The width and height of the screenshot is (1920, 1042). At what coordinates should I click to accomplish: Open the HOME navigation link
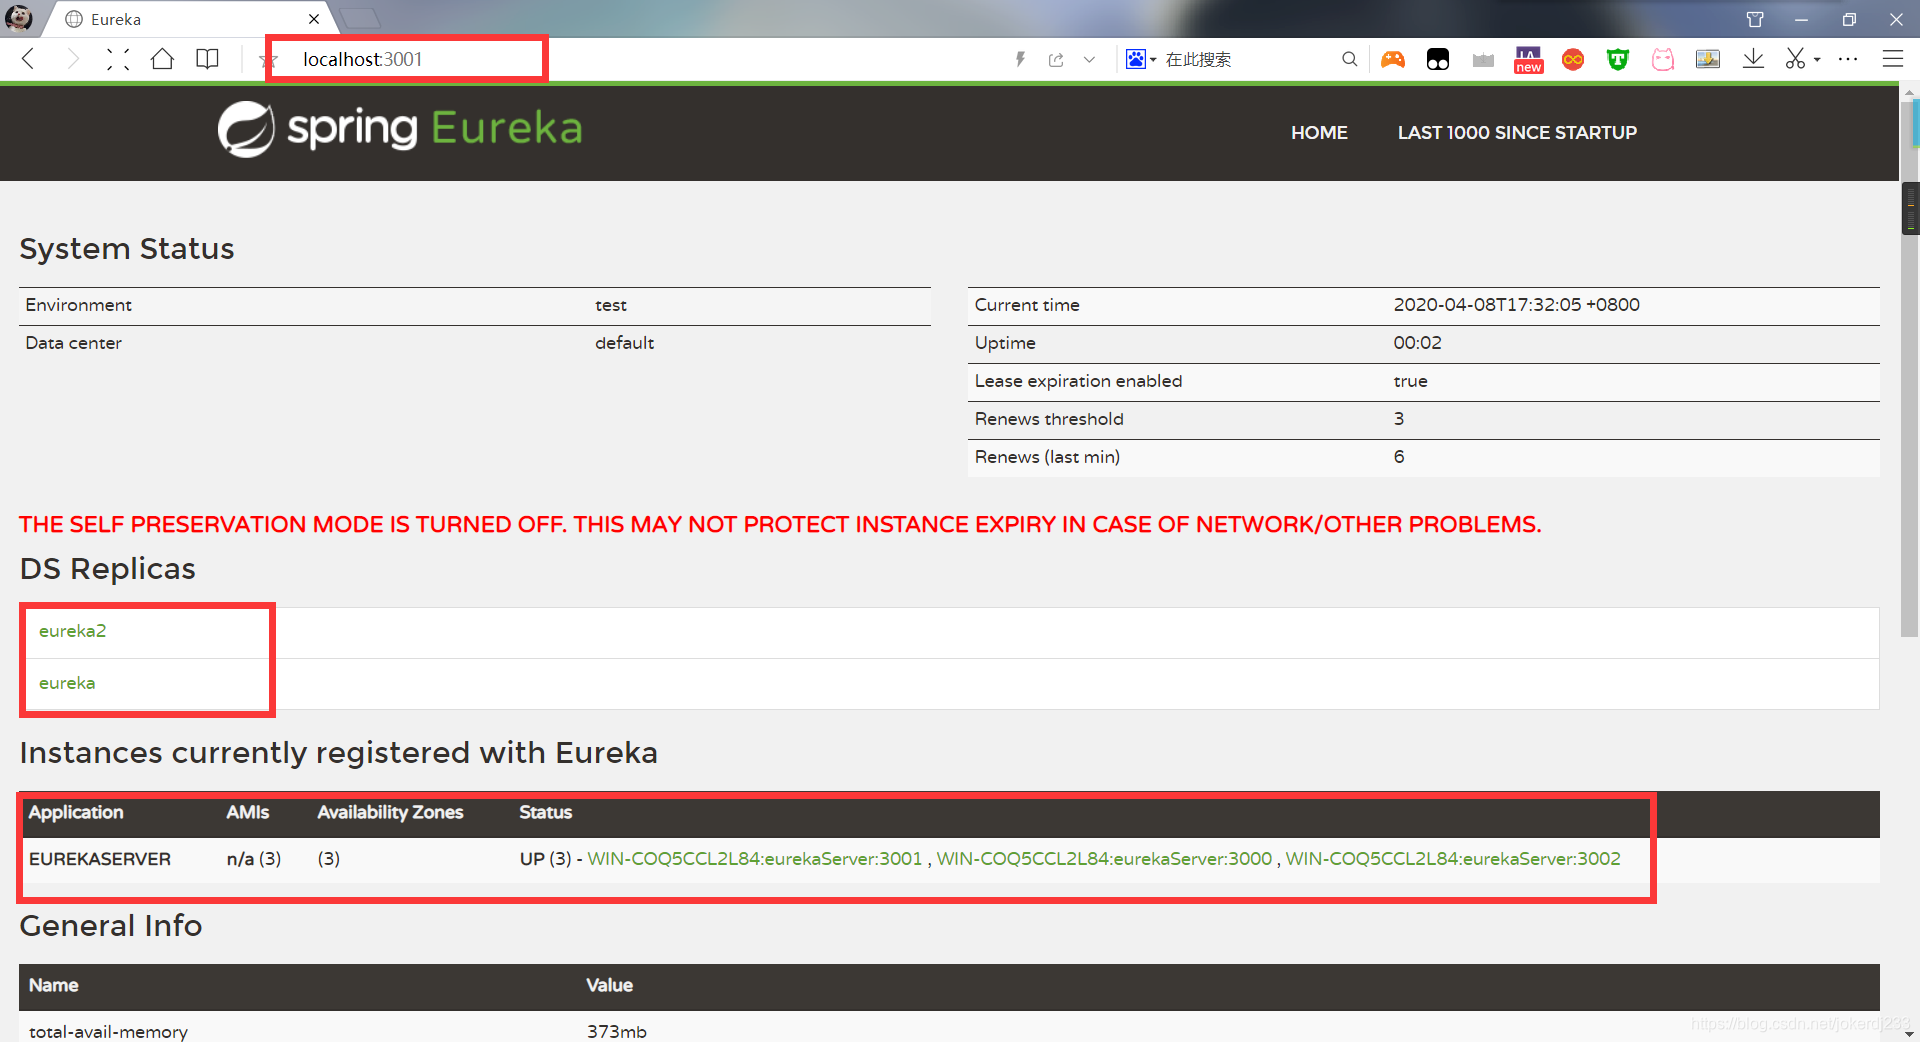click(x=1319, y=132)
